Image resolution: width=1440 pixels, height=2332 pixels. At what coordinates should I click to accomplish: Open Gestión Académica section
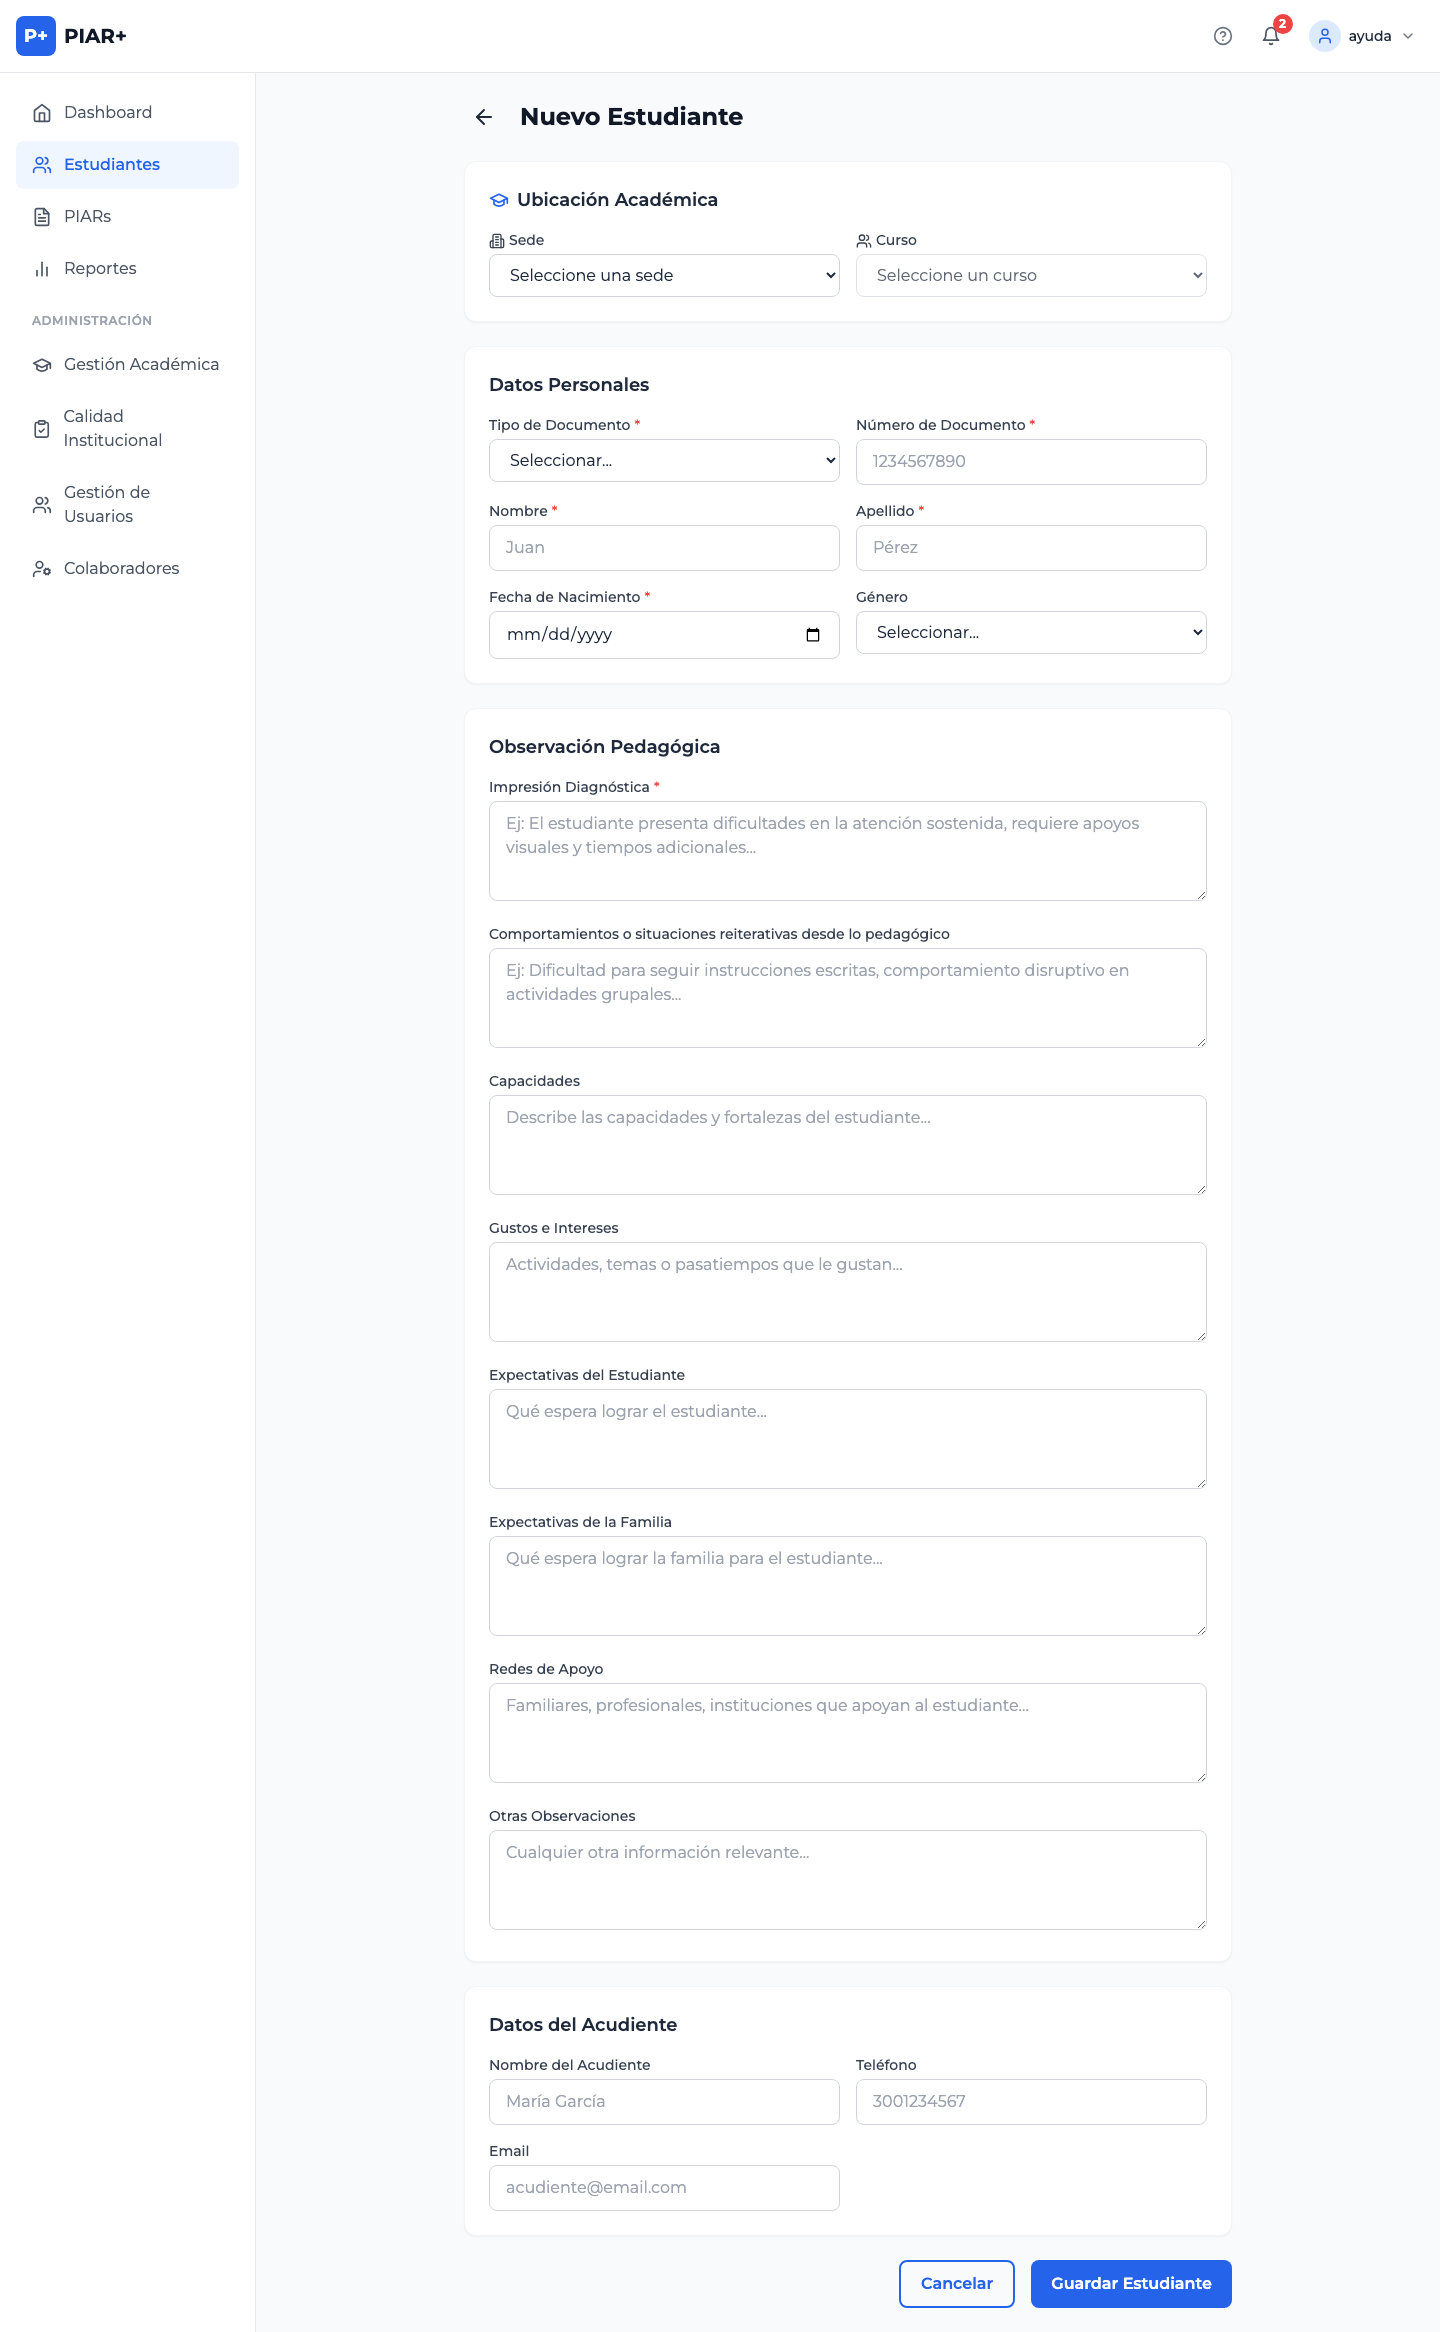pos(140,365)
